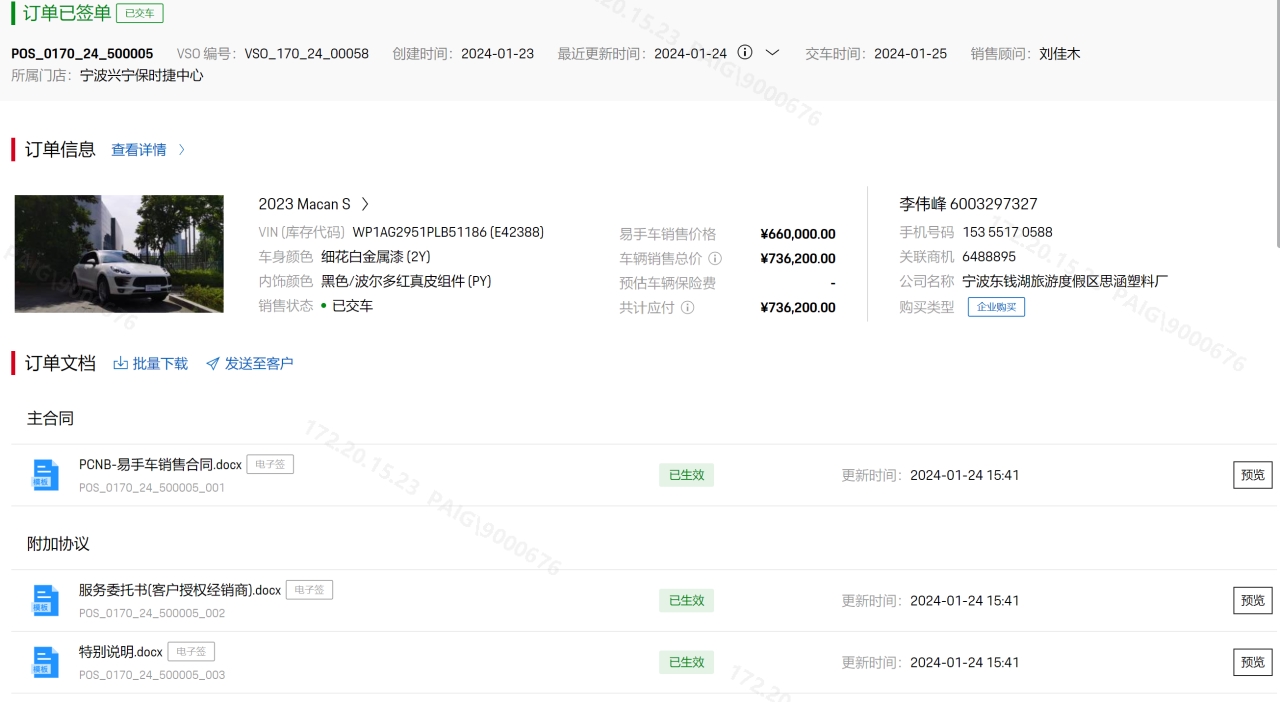This screenshot has height=702, width=1280.
Task: Click the sales consultant name 刘佳木
Action: tap(1060, 54)
